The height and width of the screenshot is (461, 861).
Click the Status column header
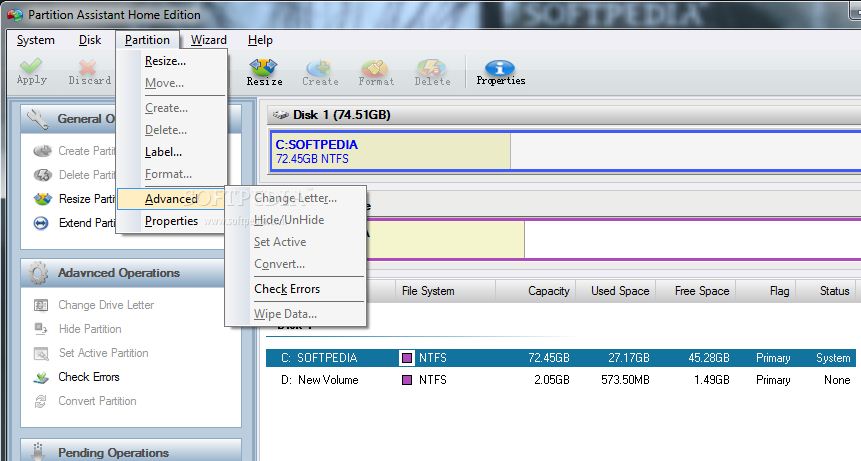click(826, 291)
